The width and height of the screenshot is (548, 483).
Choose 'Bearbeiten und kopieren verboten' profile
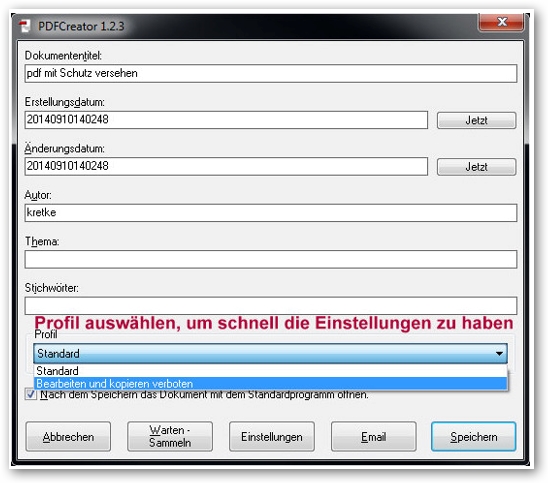(x=271, y=384)
